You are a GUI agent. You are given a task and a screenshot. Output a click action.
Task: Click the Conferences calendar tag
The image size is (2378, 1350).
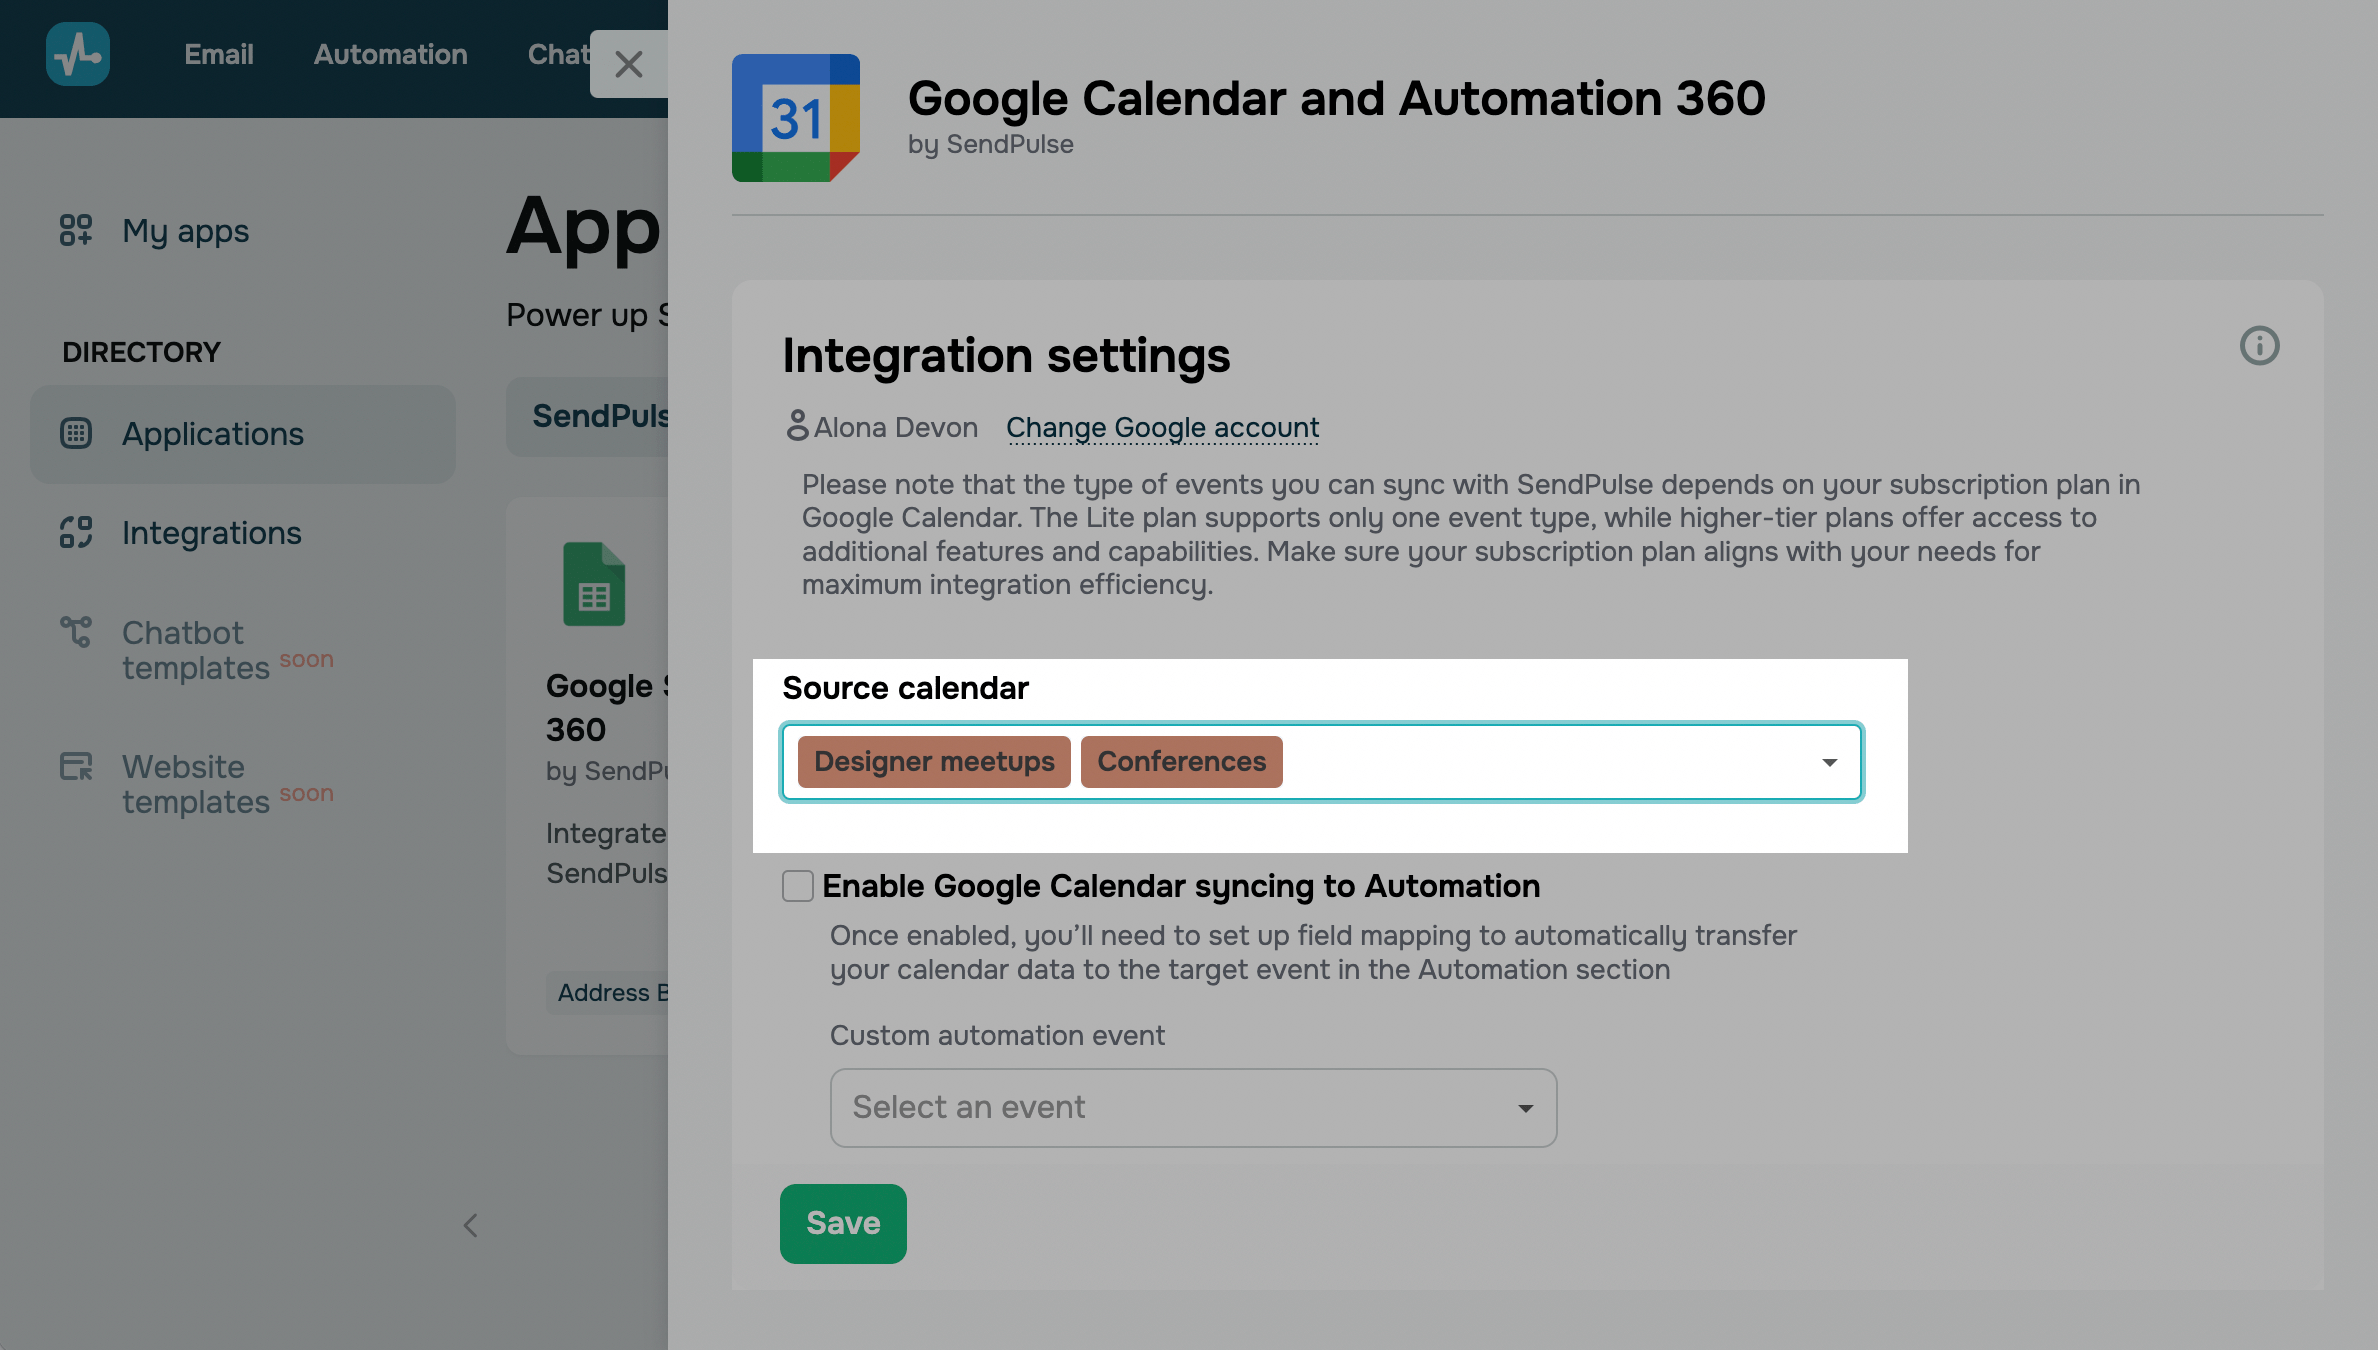click(1181, 762)
